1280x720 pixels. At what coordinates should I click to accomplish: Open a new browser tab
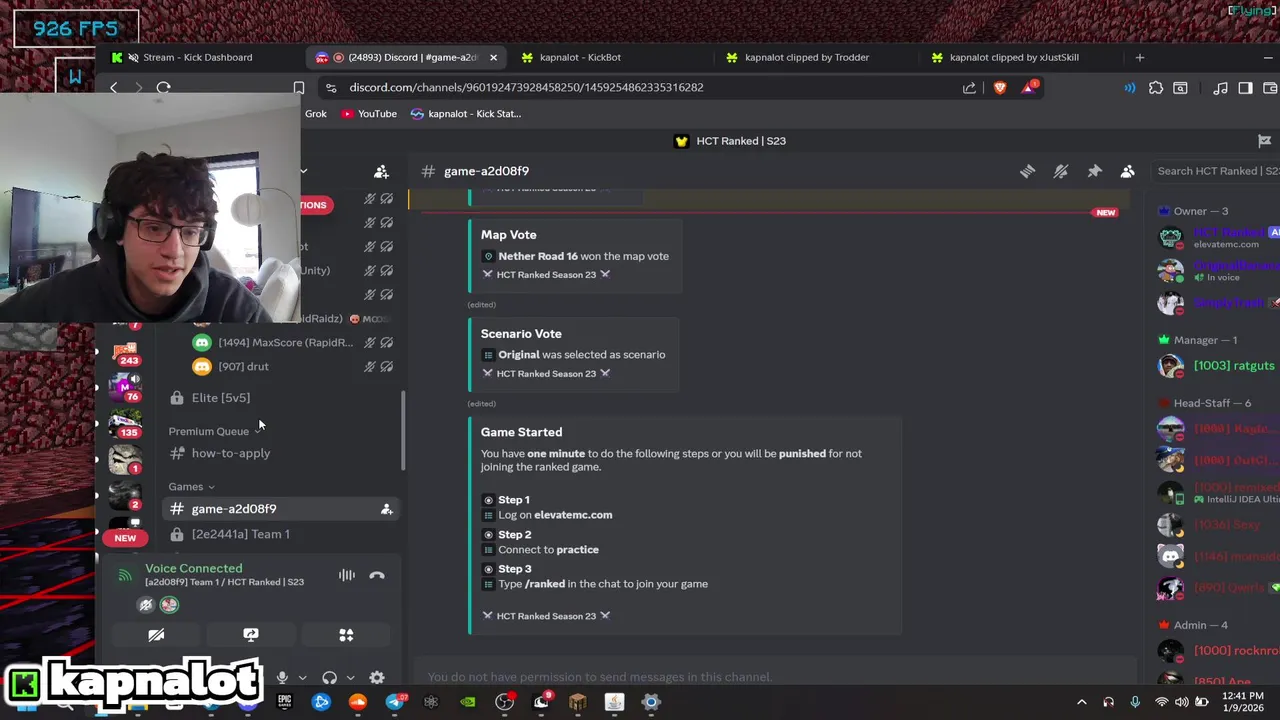pyautogui.click(x=1139, y=57)
